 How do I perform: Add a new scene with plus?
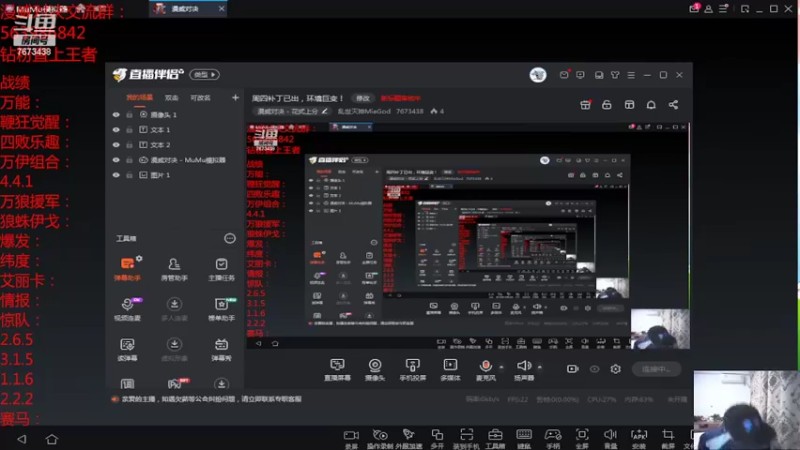point(235,97)
